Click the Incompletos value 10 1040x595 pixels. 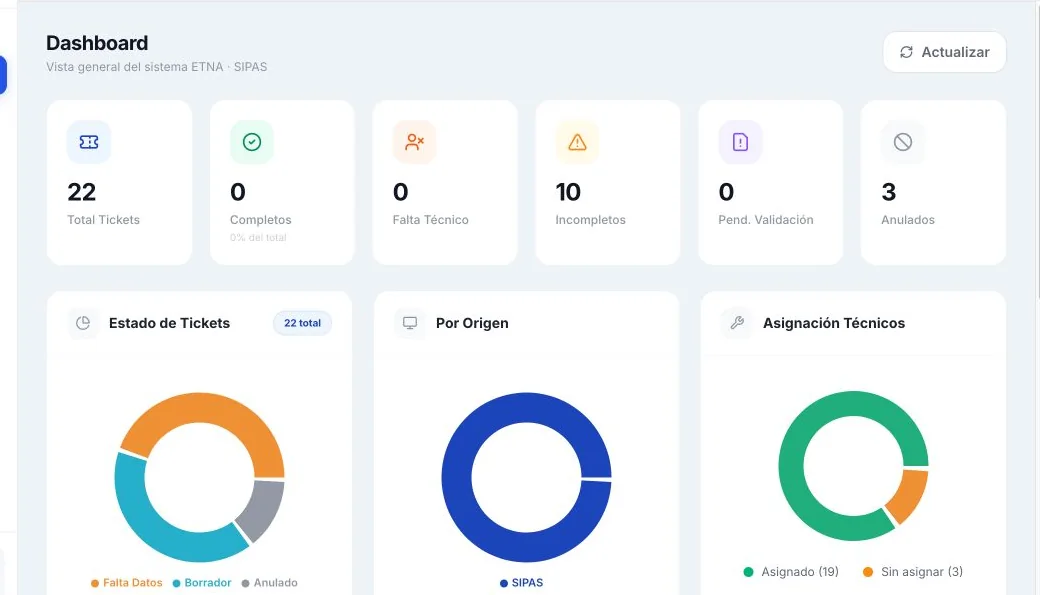[568, 192]
